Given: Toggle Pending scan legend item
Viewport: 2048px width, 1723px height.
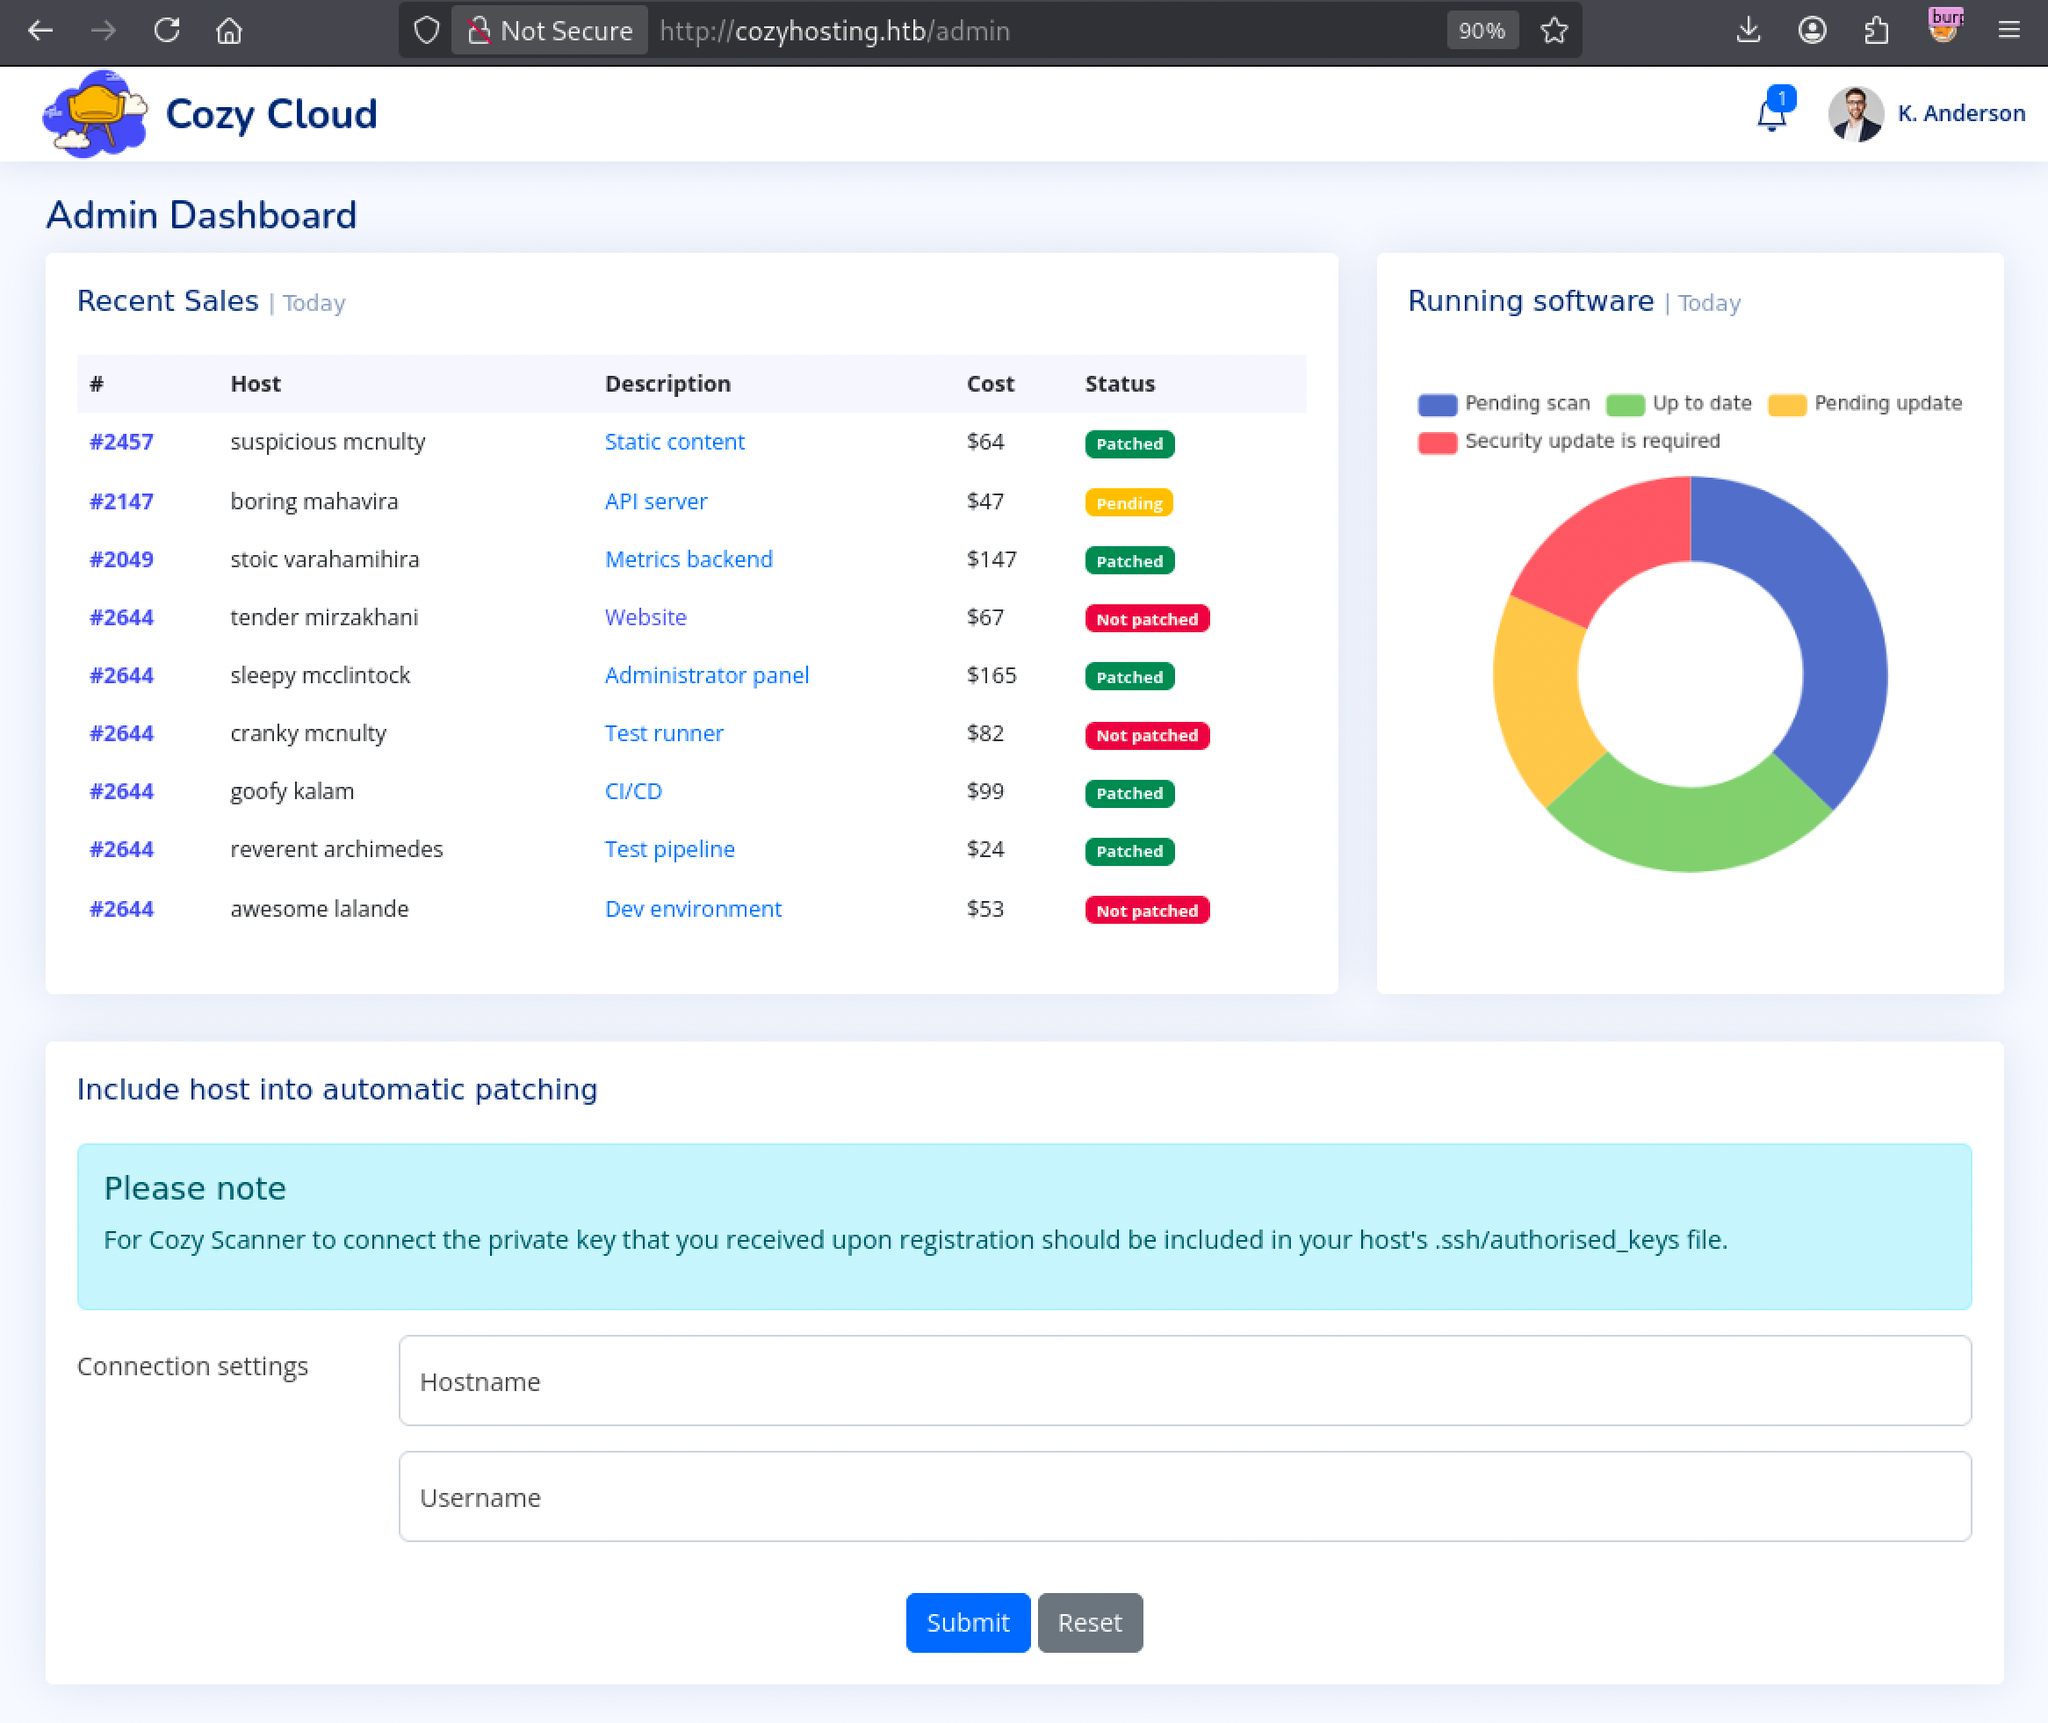Looking at the screenshot, I should coord(1503,403).
